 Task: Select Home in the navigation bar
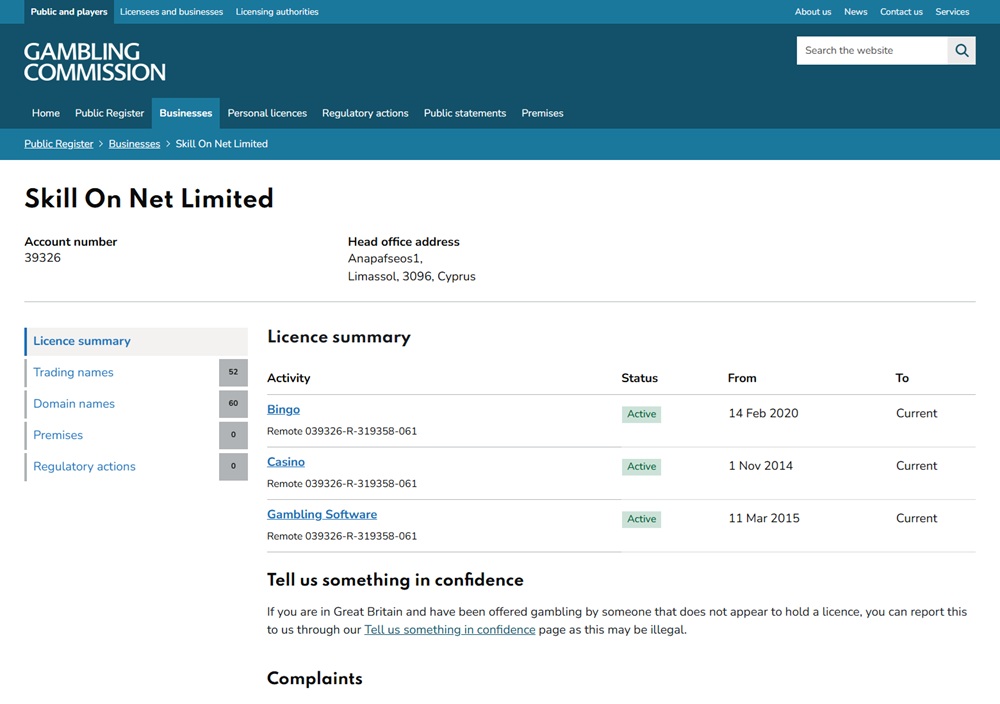pyautogui.click(x=46, y=113)
